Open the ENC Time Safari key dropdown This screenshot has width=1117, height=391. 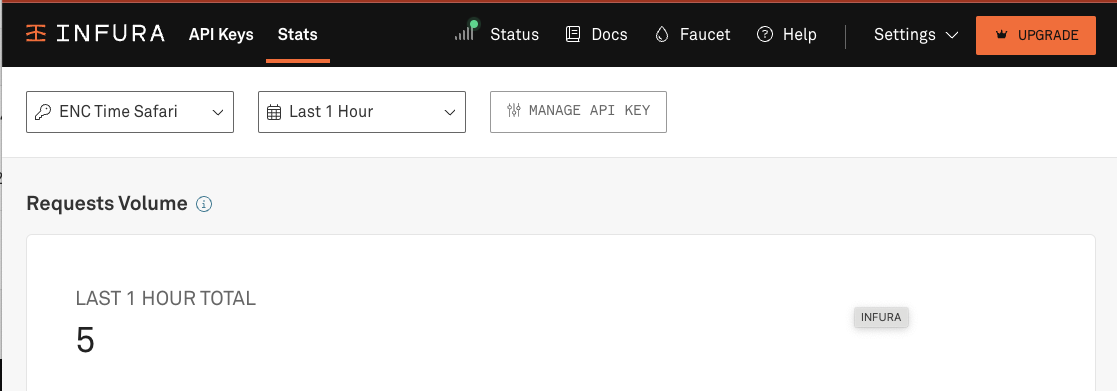(x=130, y=112)
